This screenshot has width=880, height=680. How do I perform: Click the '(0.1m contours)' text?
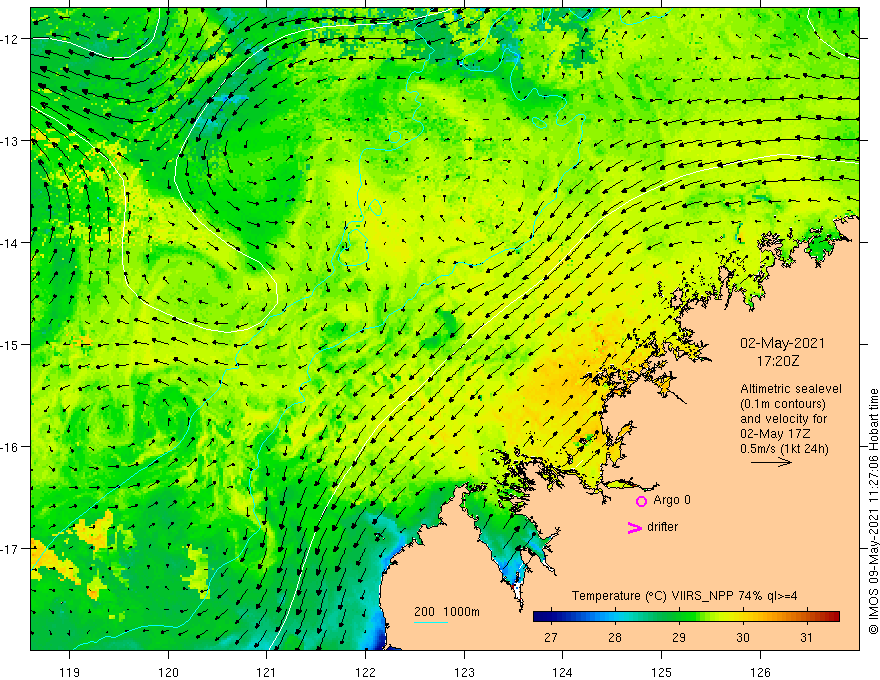[782, 404]
